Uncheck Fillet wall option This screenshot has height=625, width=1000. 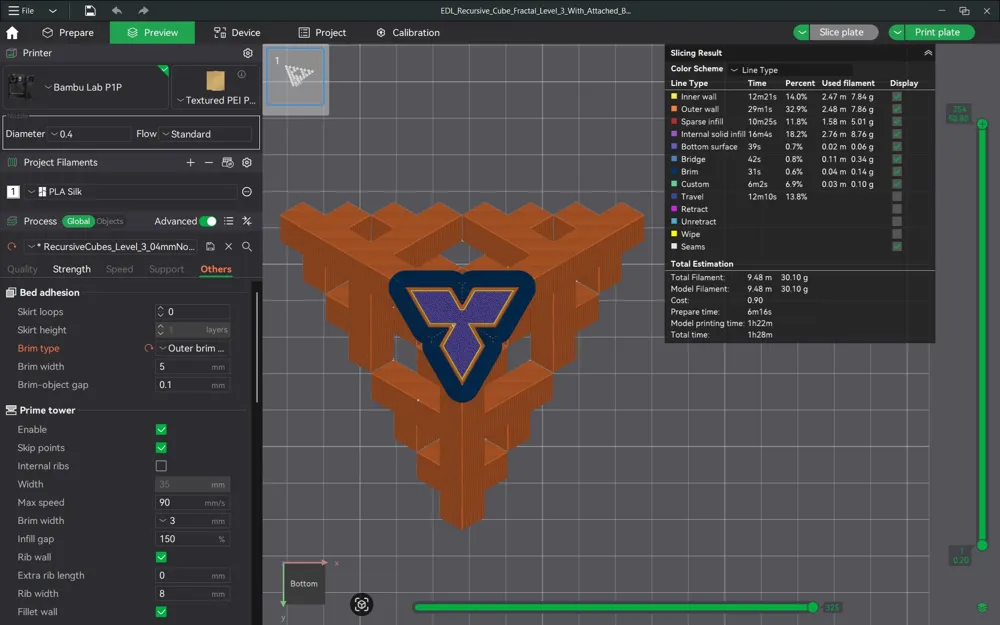[161, 612]
